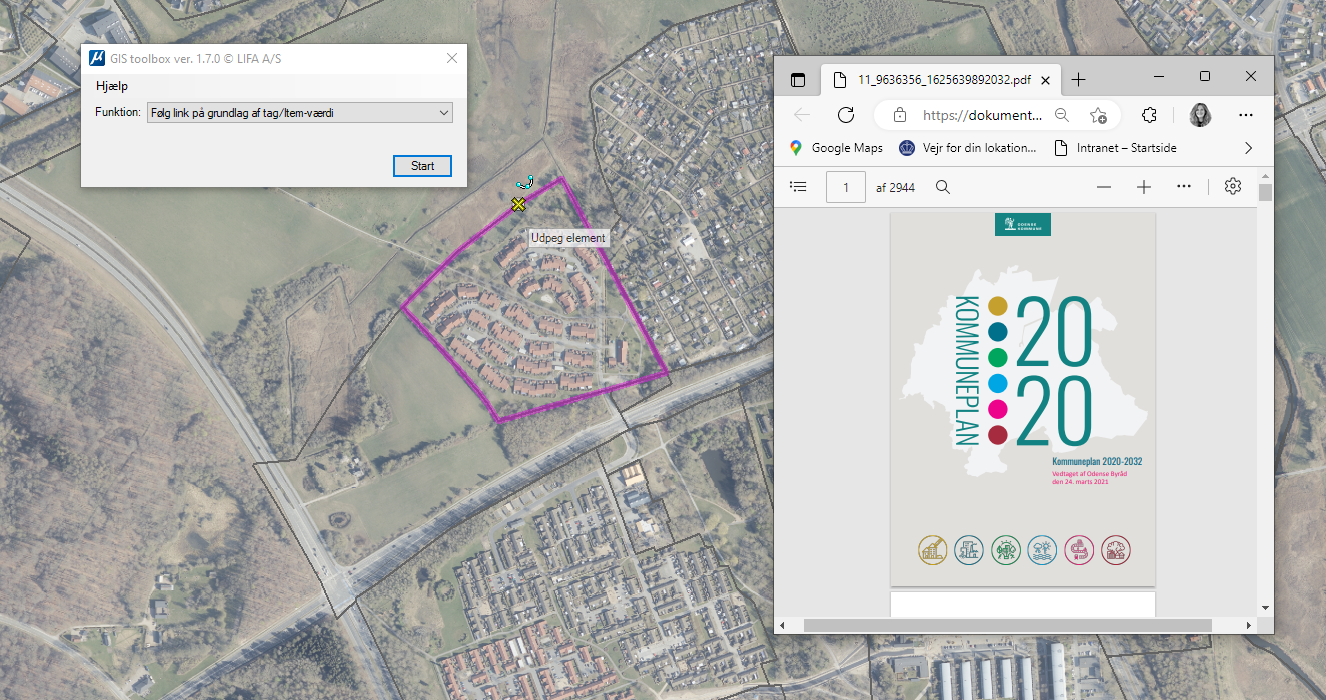Open the Google Maps bookmark
This screenshot has width=1326, height=700.
click(836, 148)
